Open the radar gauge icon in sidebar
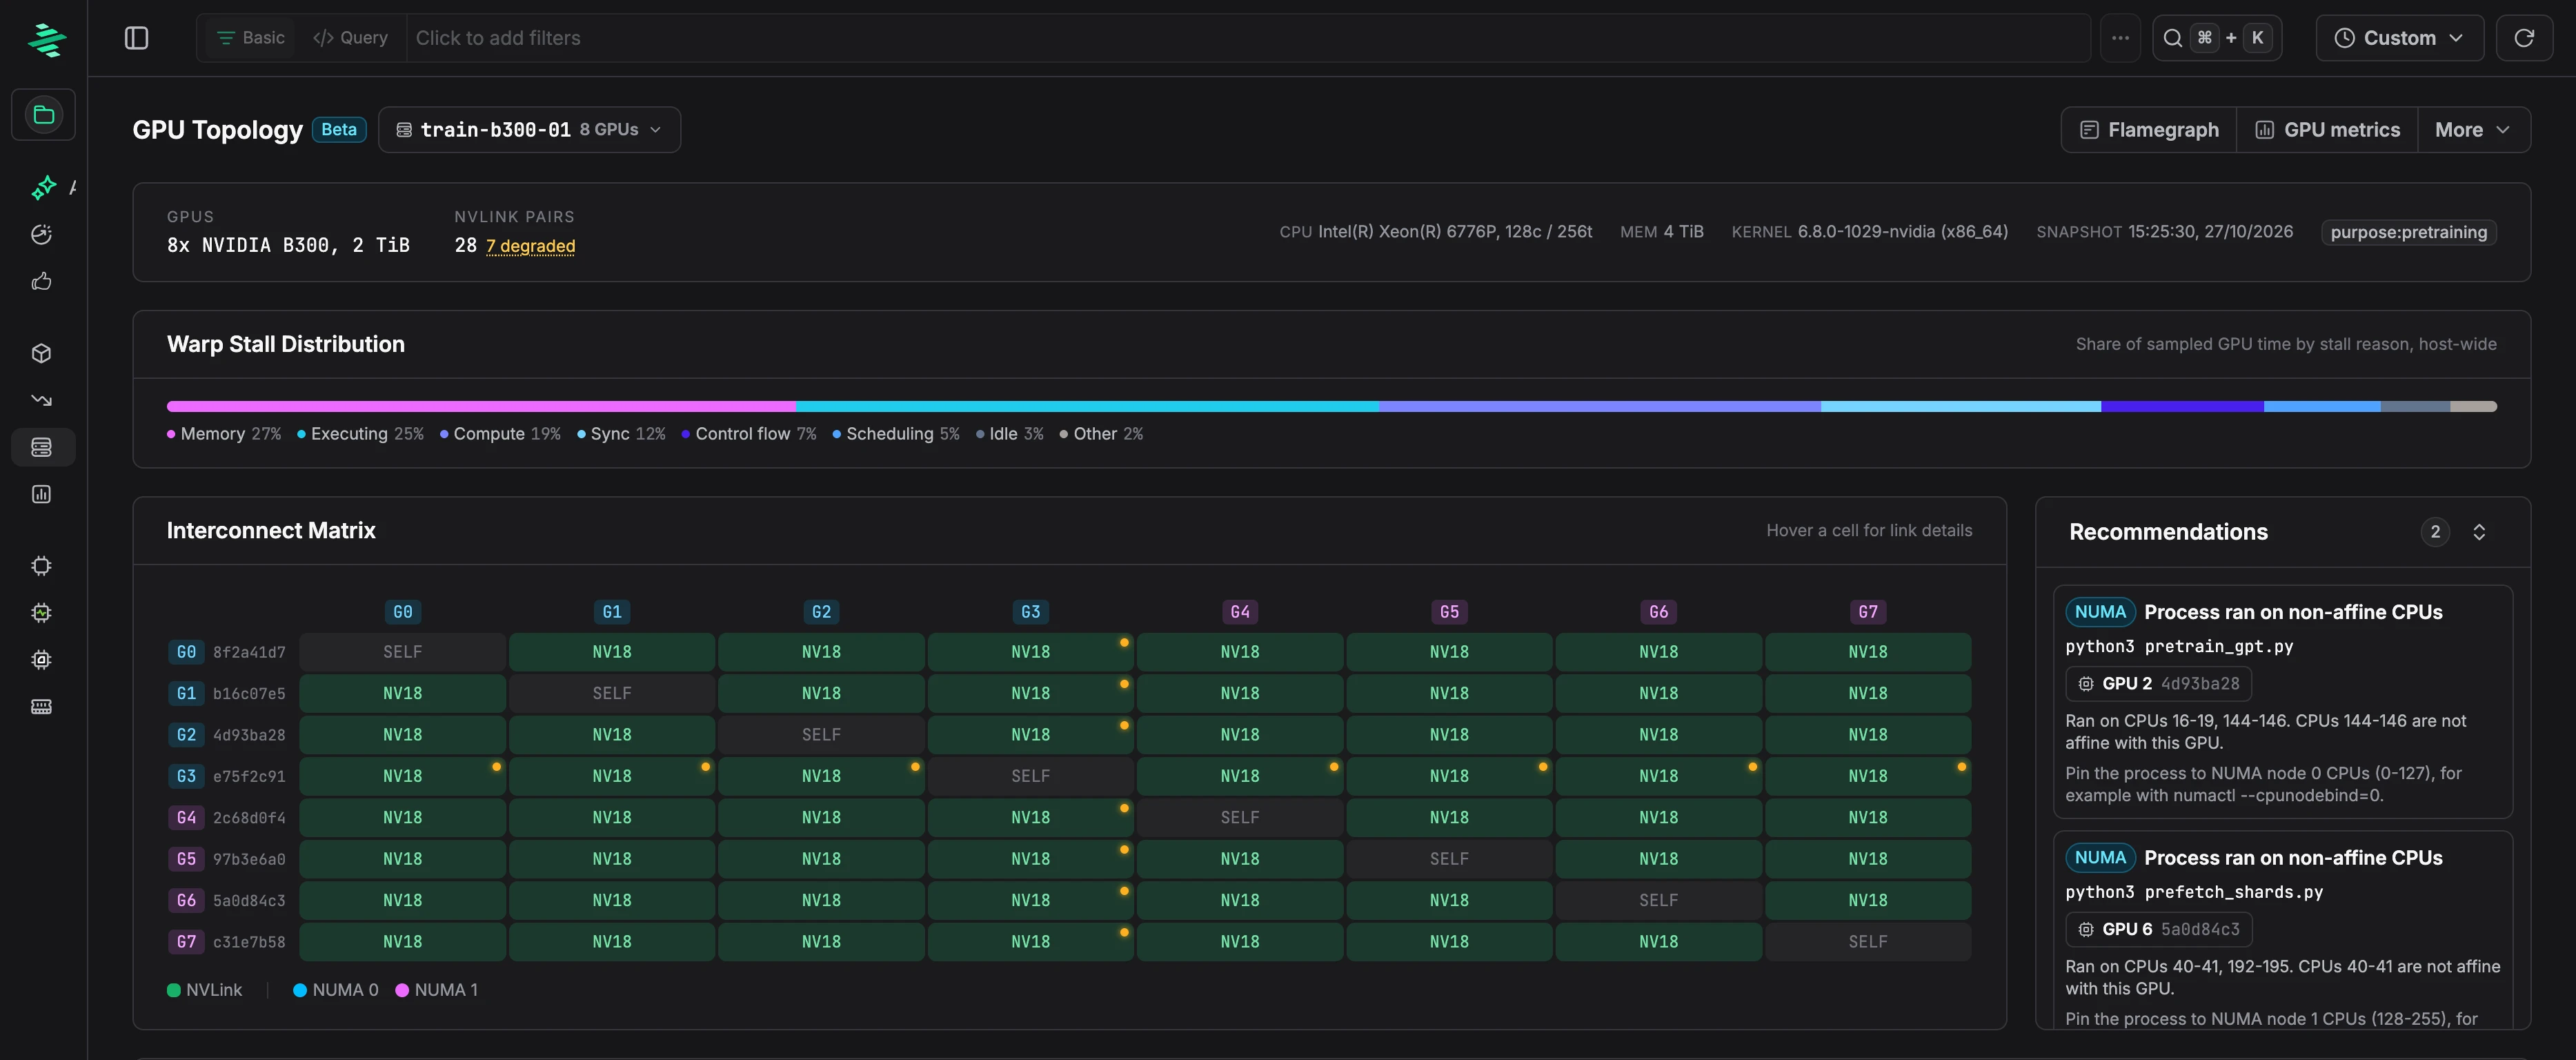The width and height of the screenshot is (2576, 1060). tap(41, 234)
